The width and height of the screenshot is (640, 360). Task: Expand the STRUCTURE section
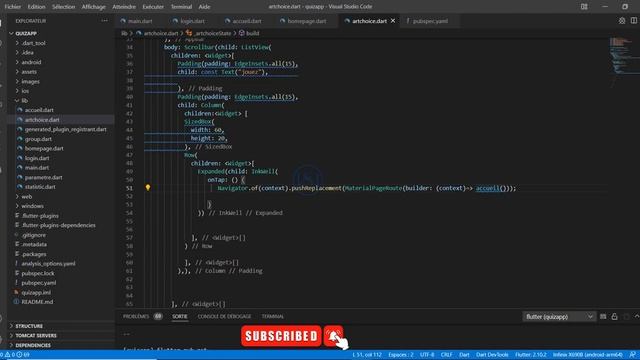[29, 326]
